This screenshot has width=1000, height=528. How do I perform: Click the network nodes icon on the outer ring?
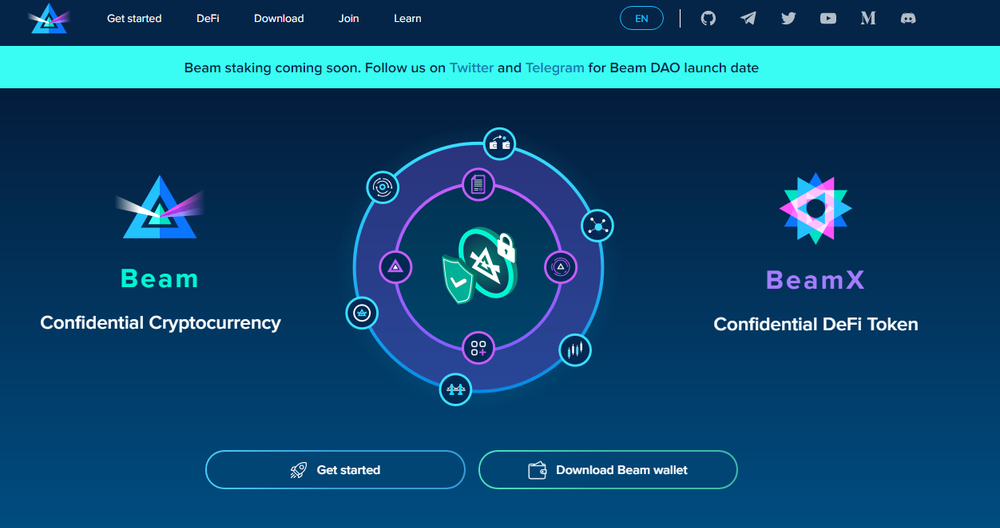(x=598, y=225)
